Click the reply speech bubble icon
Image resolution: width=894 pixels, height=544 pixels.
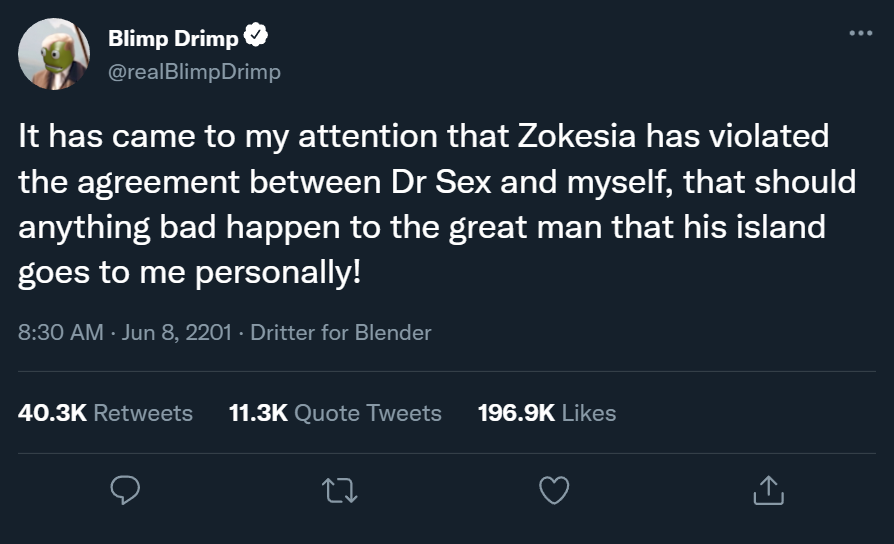pos(124,489)
